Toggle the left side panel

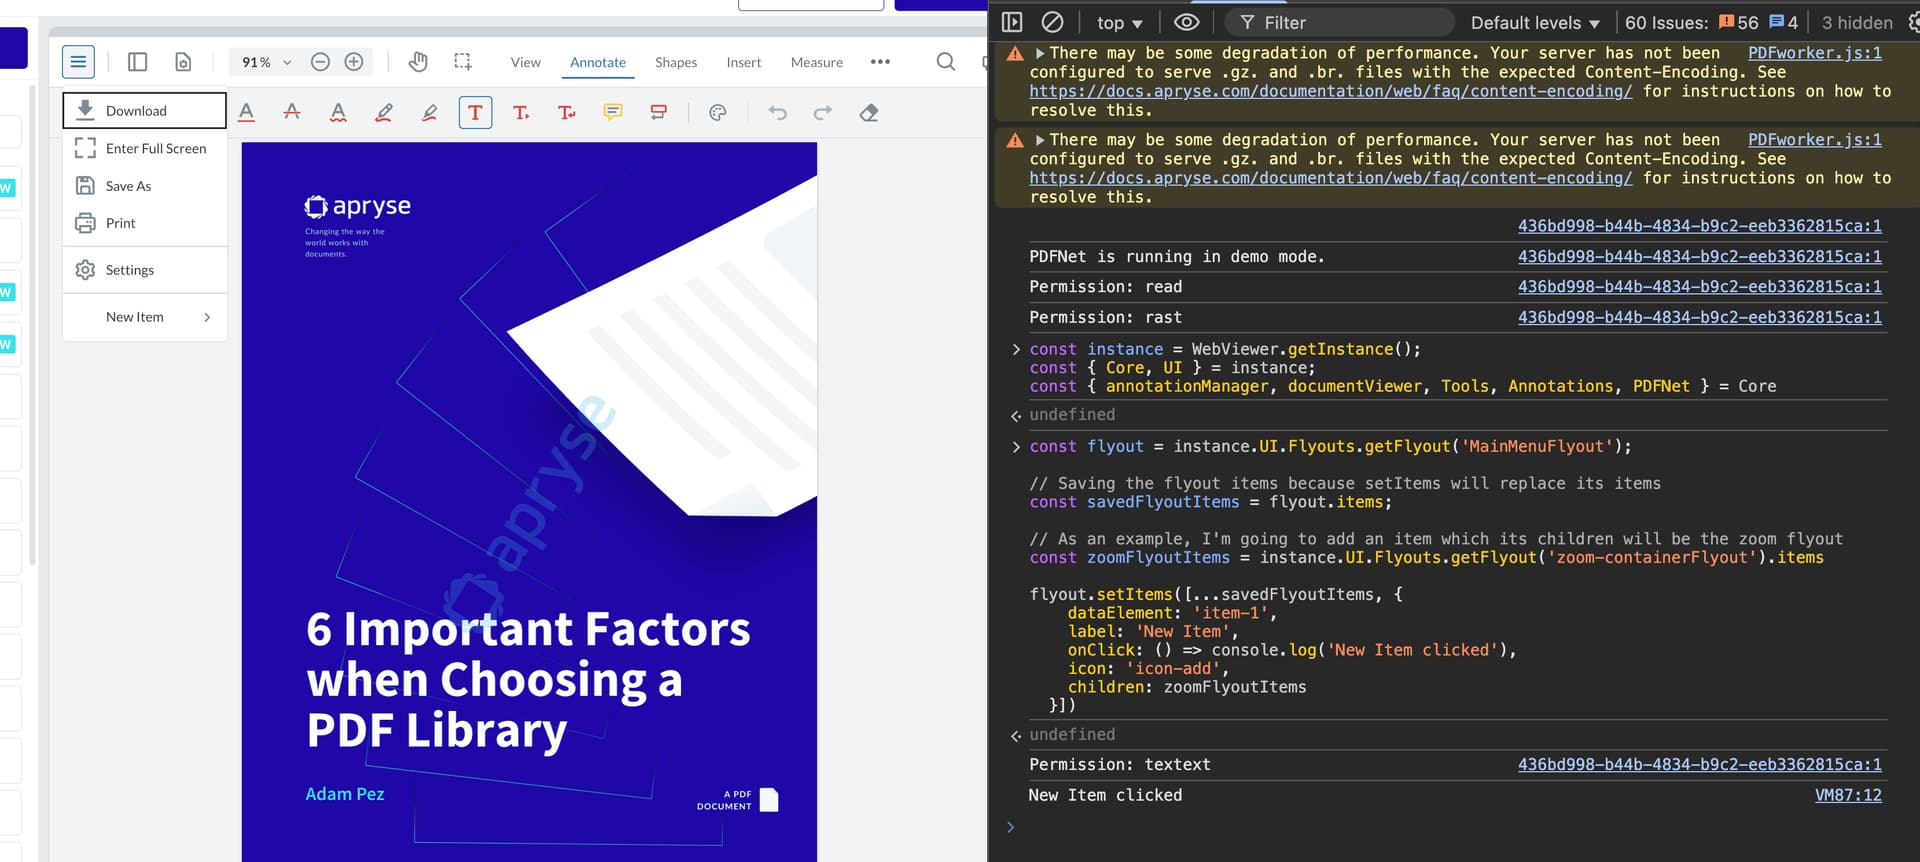tap(138, 62)
